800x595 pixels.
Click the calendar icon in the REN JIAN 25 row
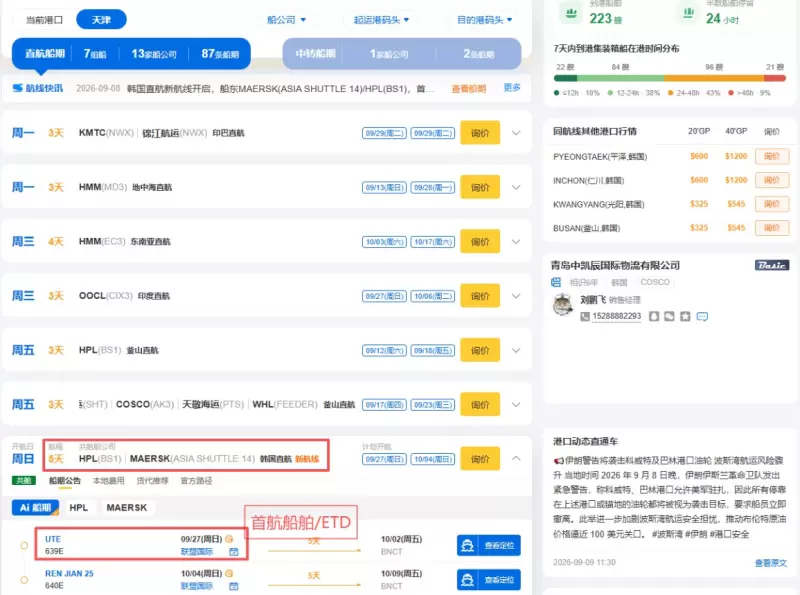tap(234, 586)
